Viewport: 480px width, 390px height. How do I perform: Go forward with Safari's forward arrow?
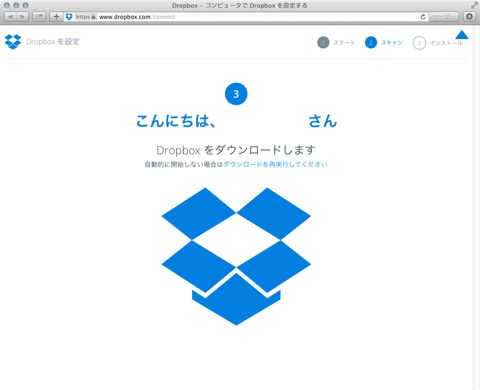23,16
